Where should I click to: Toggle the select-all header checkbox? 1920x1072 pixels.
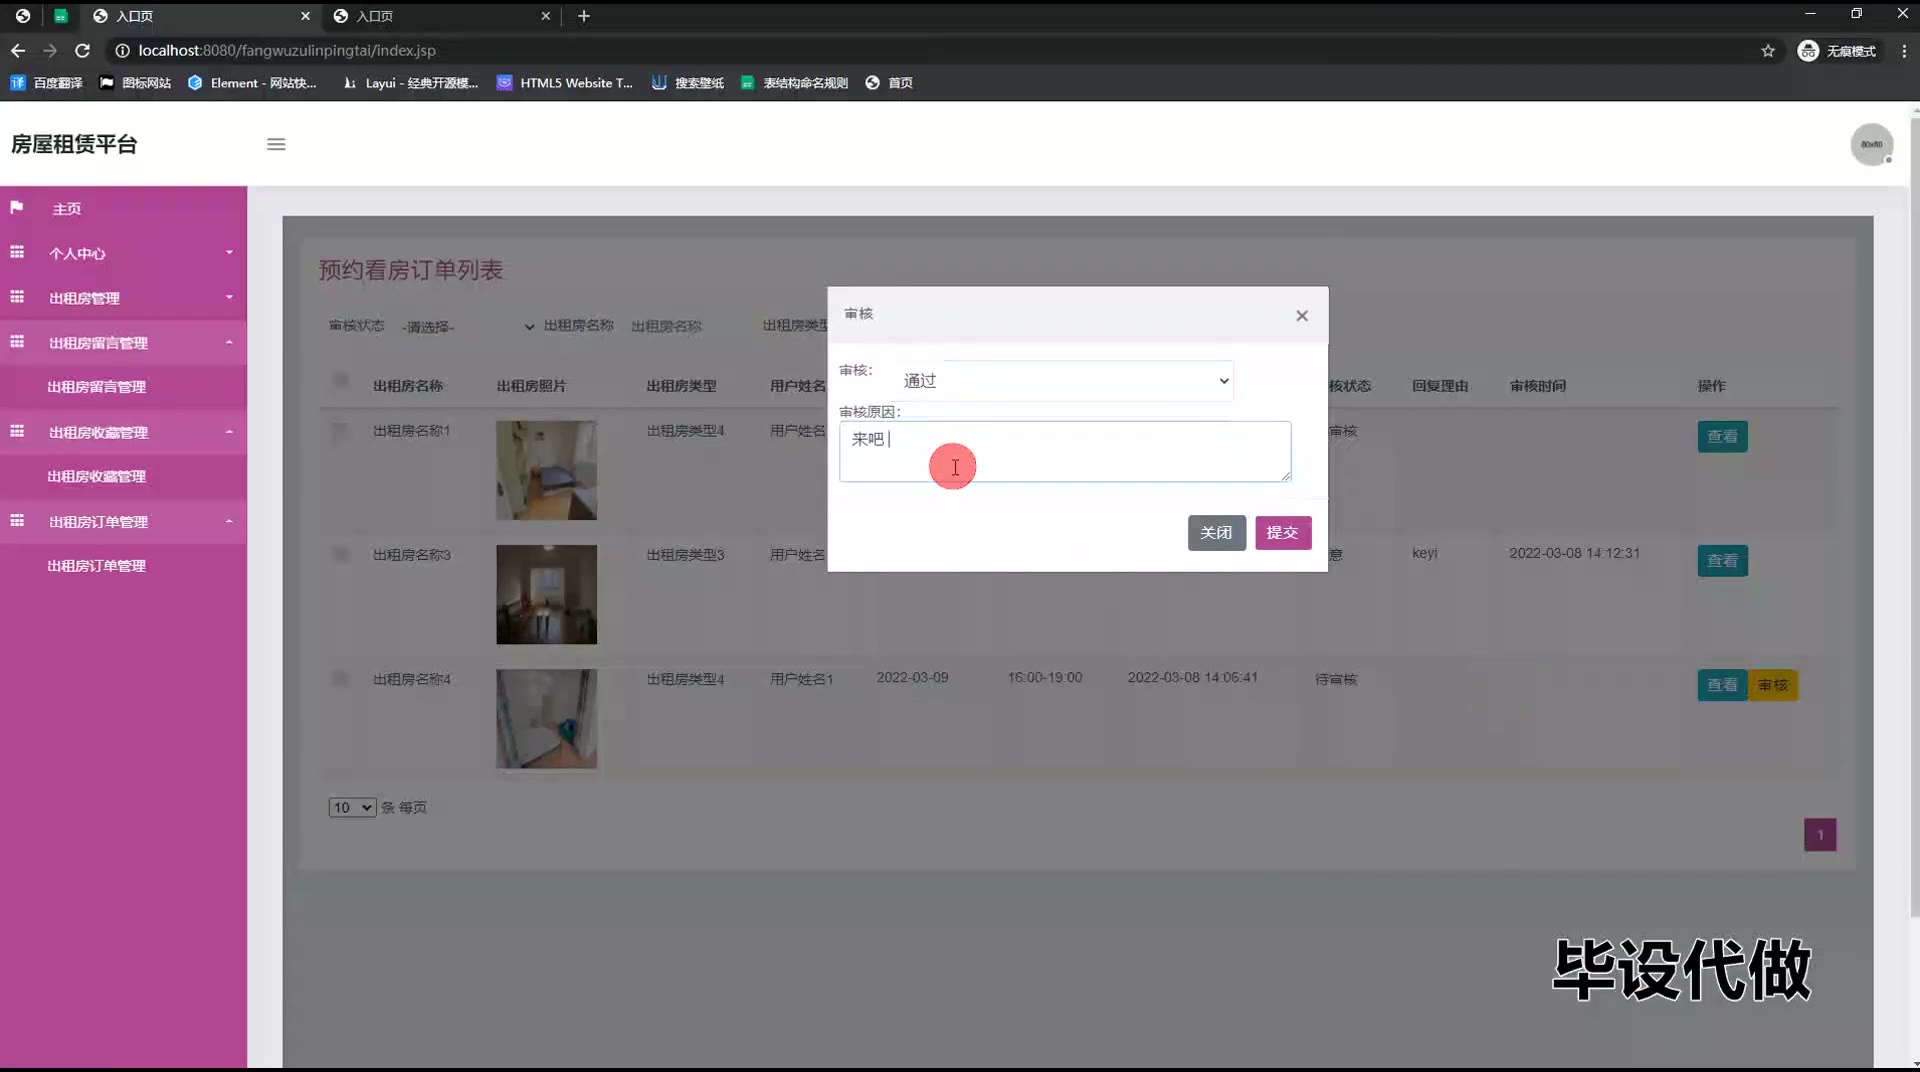341,380
